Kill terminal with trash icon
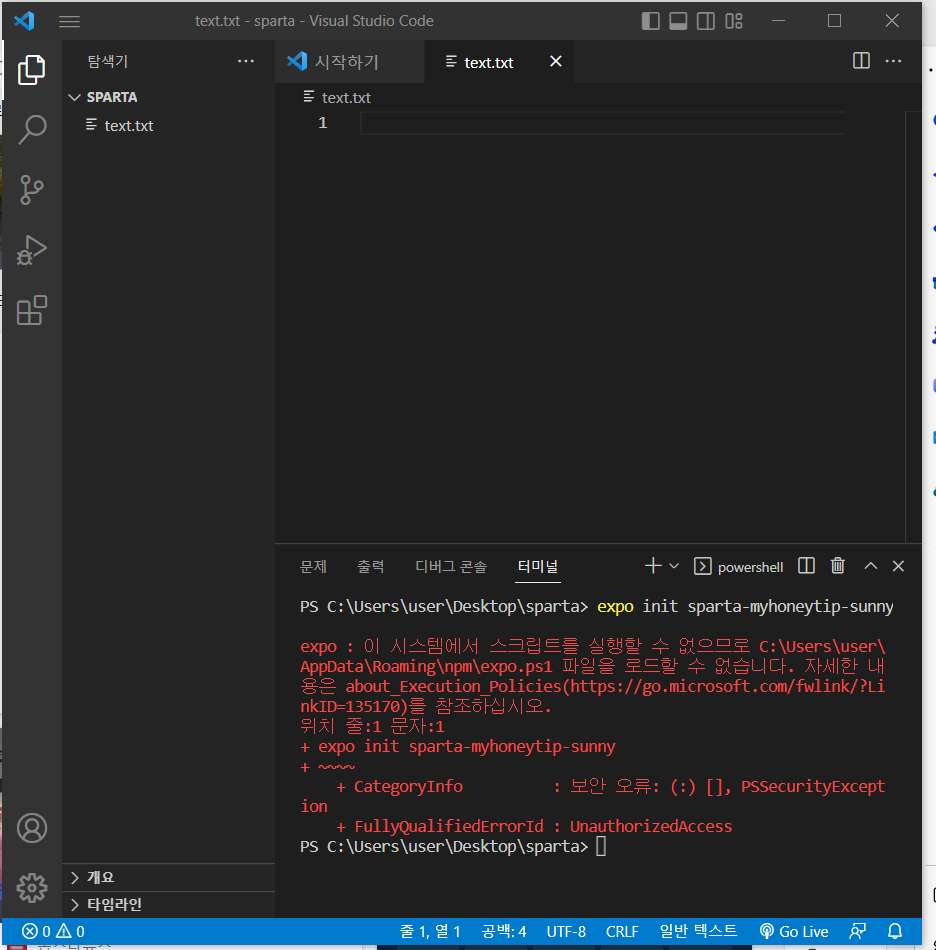The height and width of the screenshot is (950, 936). pos(837,566)
